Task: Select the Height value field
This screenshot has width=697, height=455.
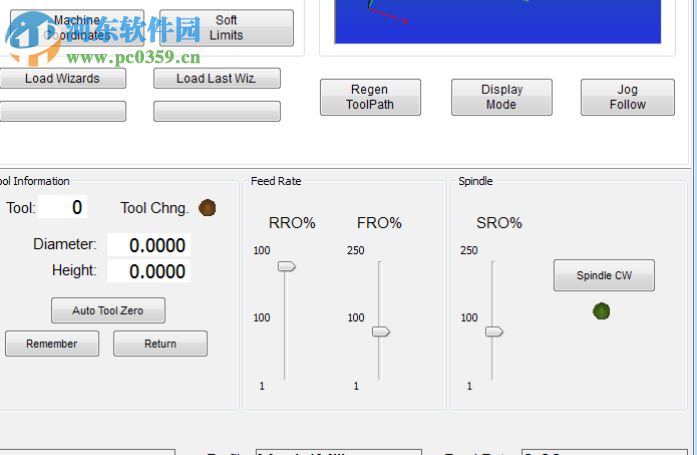Action: tap(149, 271)
